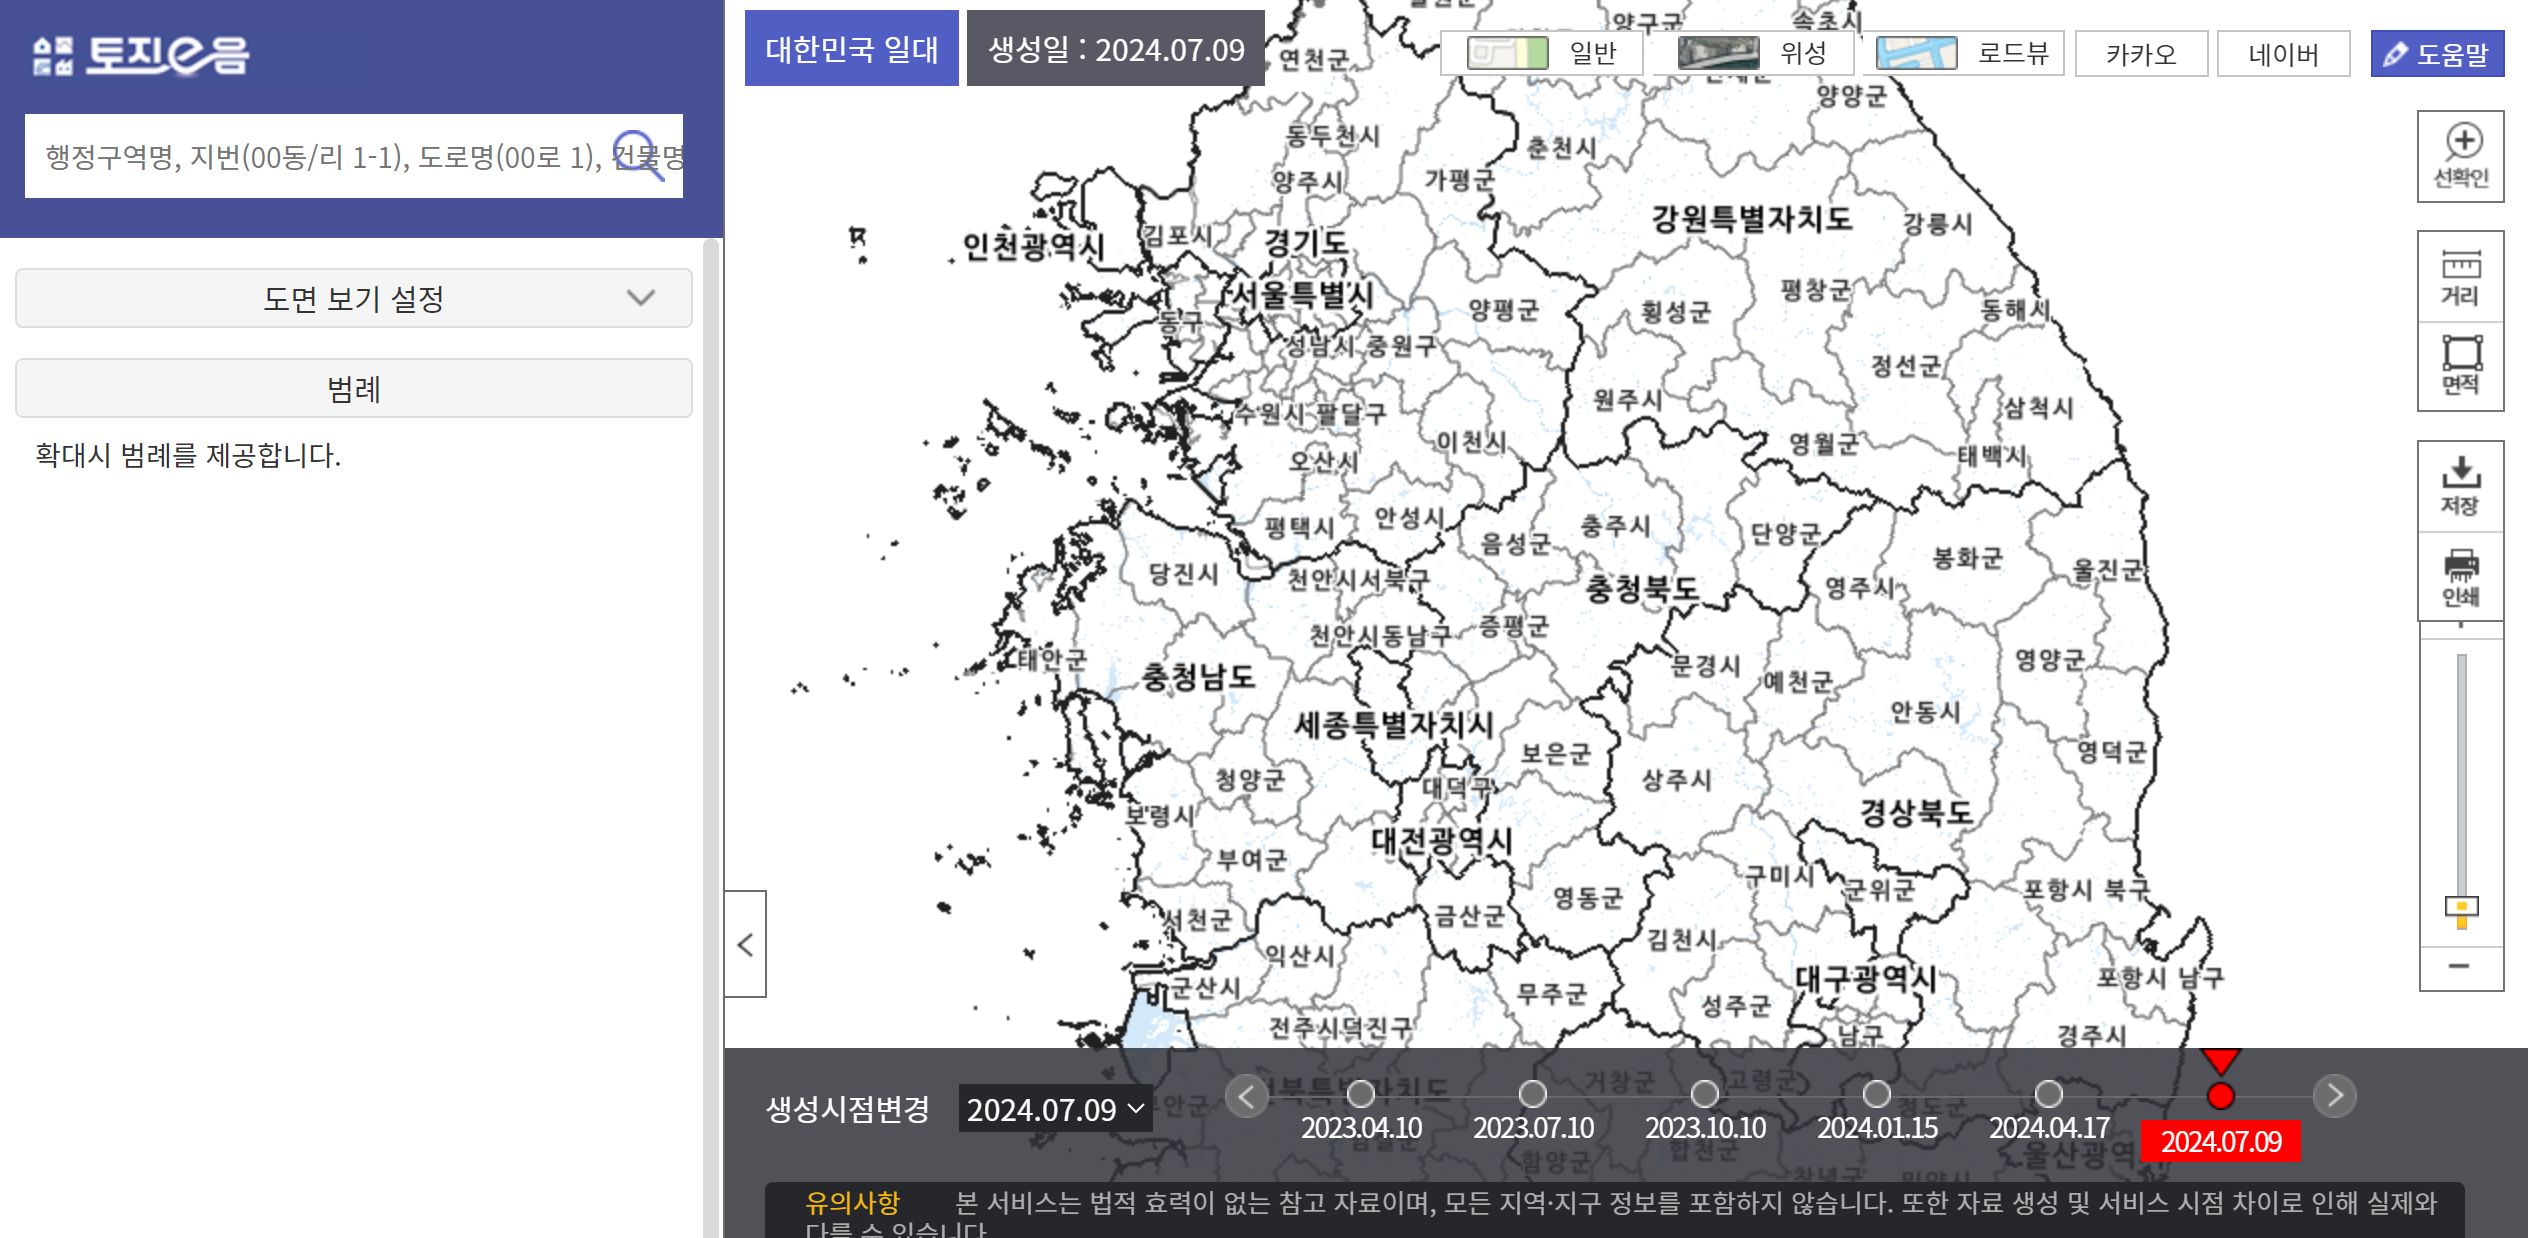This screenshot has height=1238, width=2528.
Task: Click the 인쇄 print icon
Action: coord(2460,577)
